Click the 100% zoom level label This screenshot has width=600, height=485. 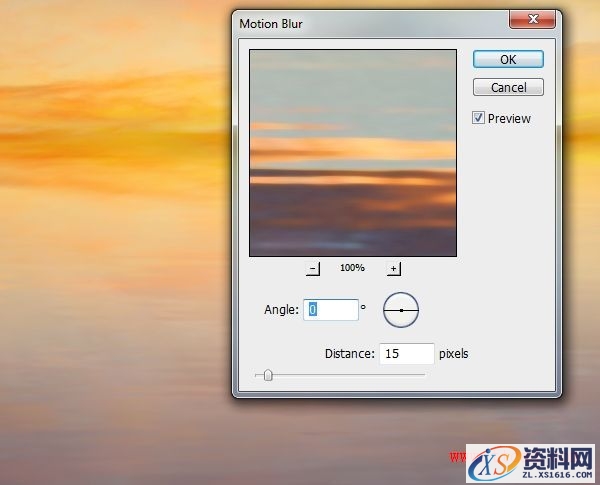point(353,269)
